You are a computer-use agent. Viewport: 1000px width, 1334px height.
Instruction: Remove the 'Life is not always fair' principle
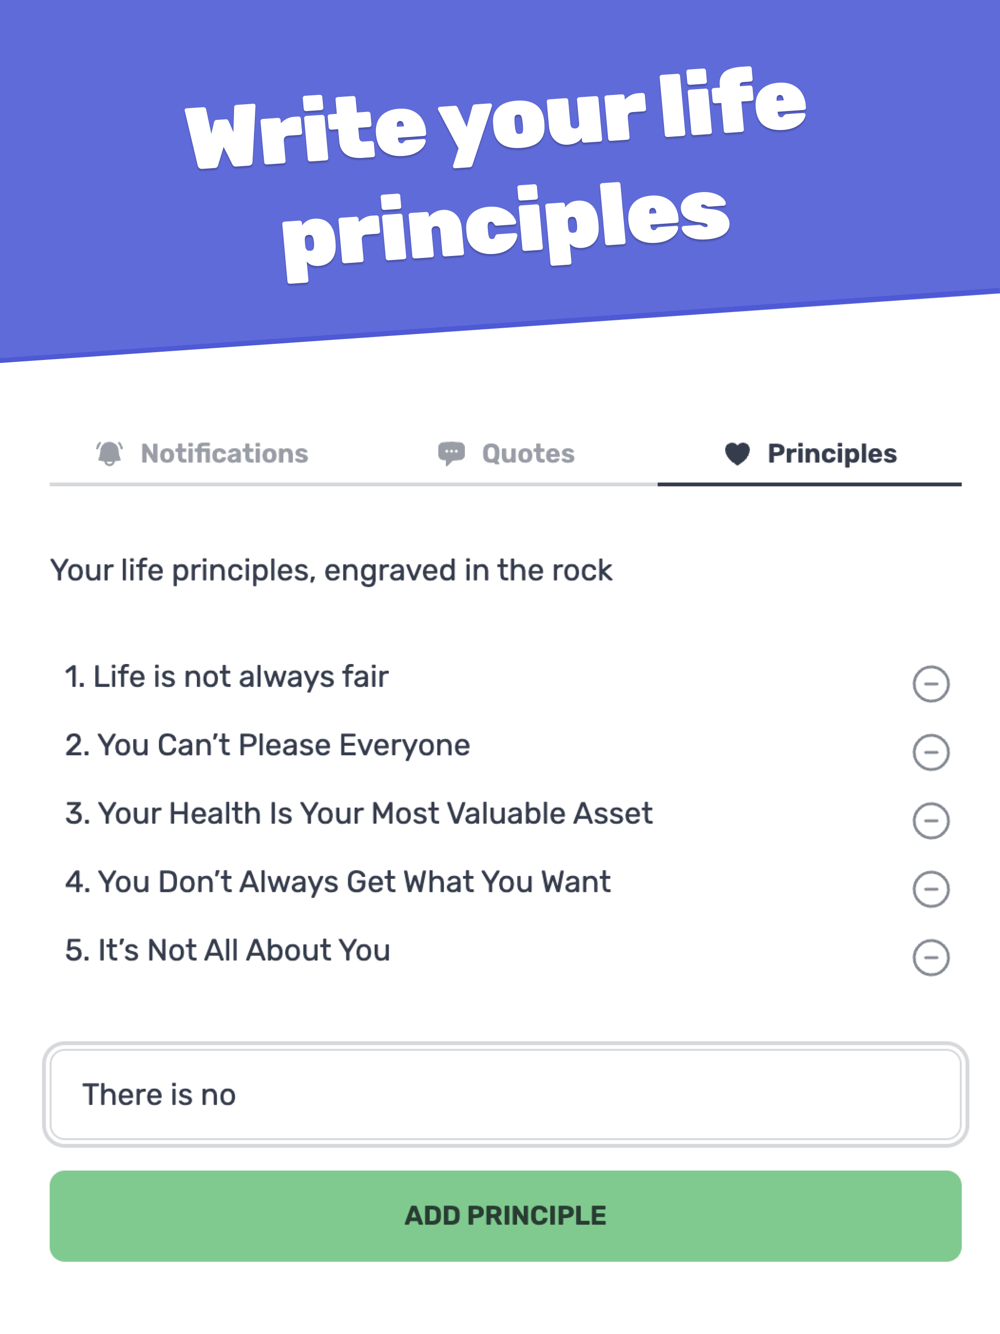click(931, 684)
